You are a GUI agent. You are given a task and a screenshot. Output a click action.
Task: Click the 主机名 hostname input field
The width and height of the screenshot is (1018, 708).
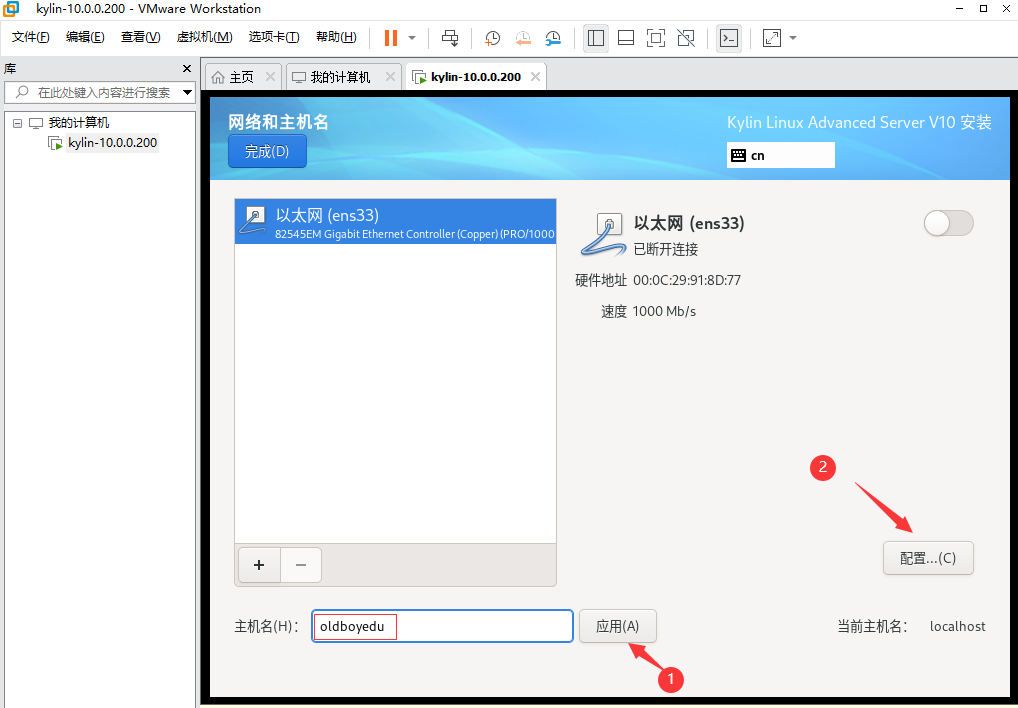click(442, 626)
